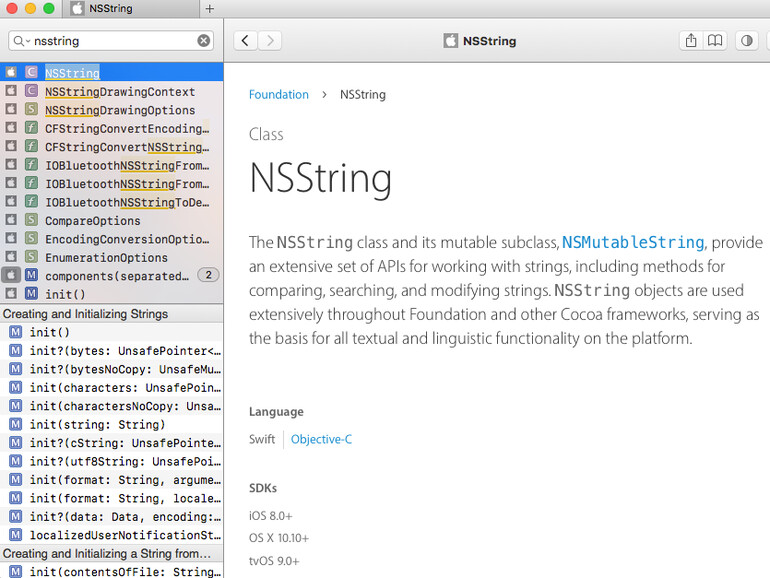Image resolution: width=770 pixels, height=578 pixels.
Task: Go forward to next documentation page
Action: coord(270,41)
